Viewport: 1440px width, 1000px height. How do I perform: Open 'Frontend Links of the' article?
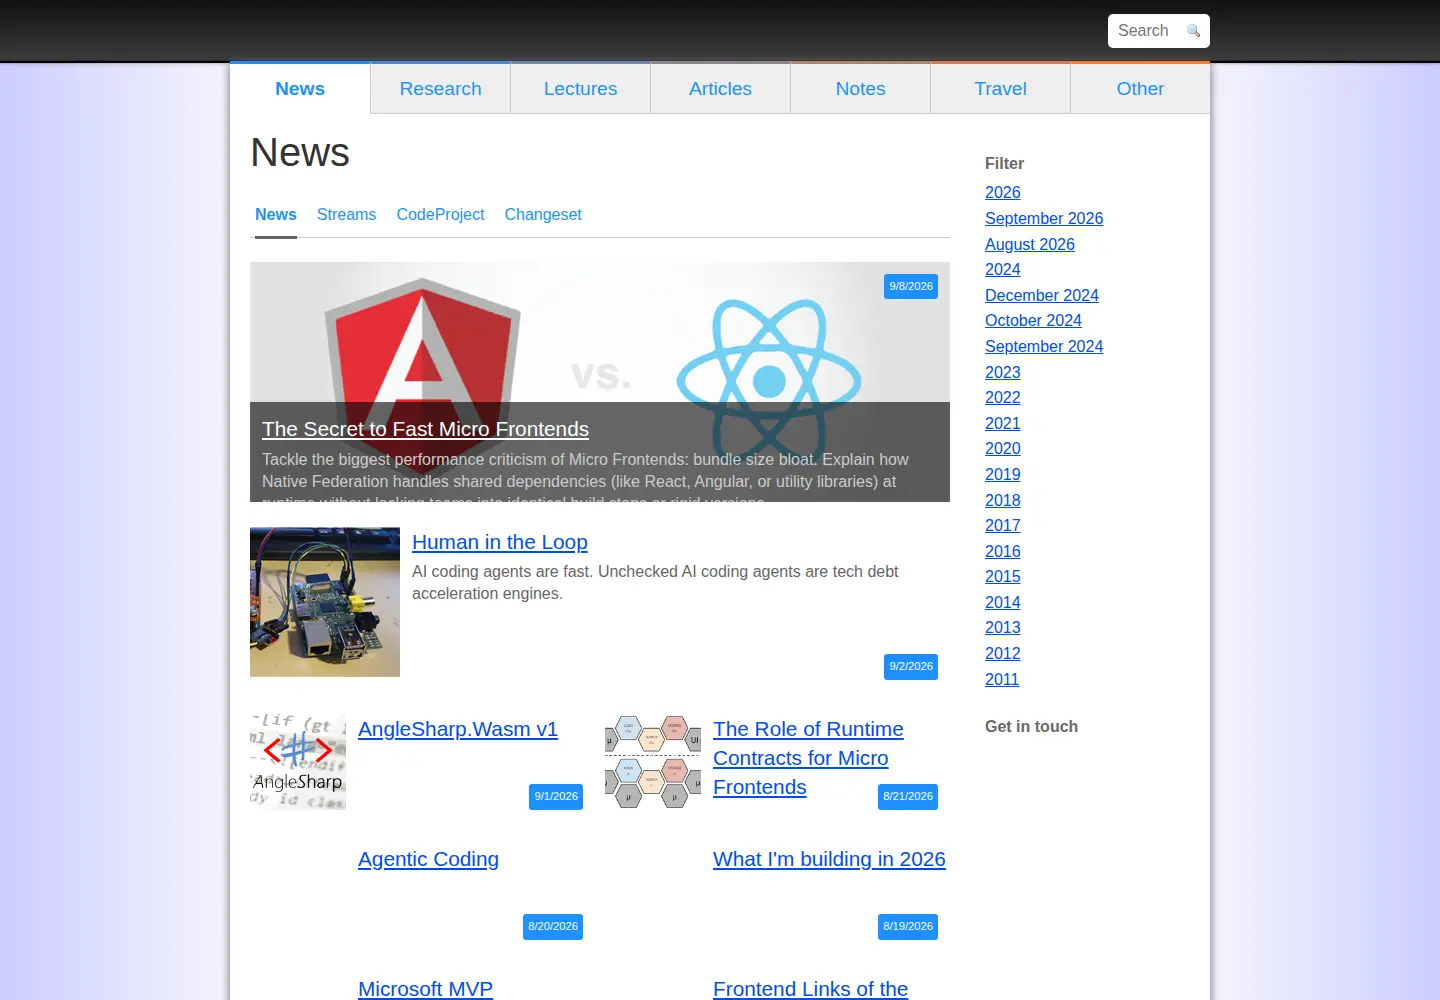[x=810, y=989]
